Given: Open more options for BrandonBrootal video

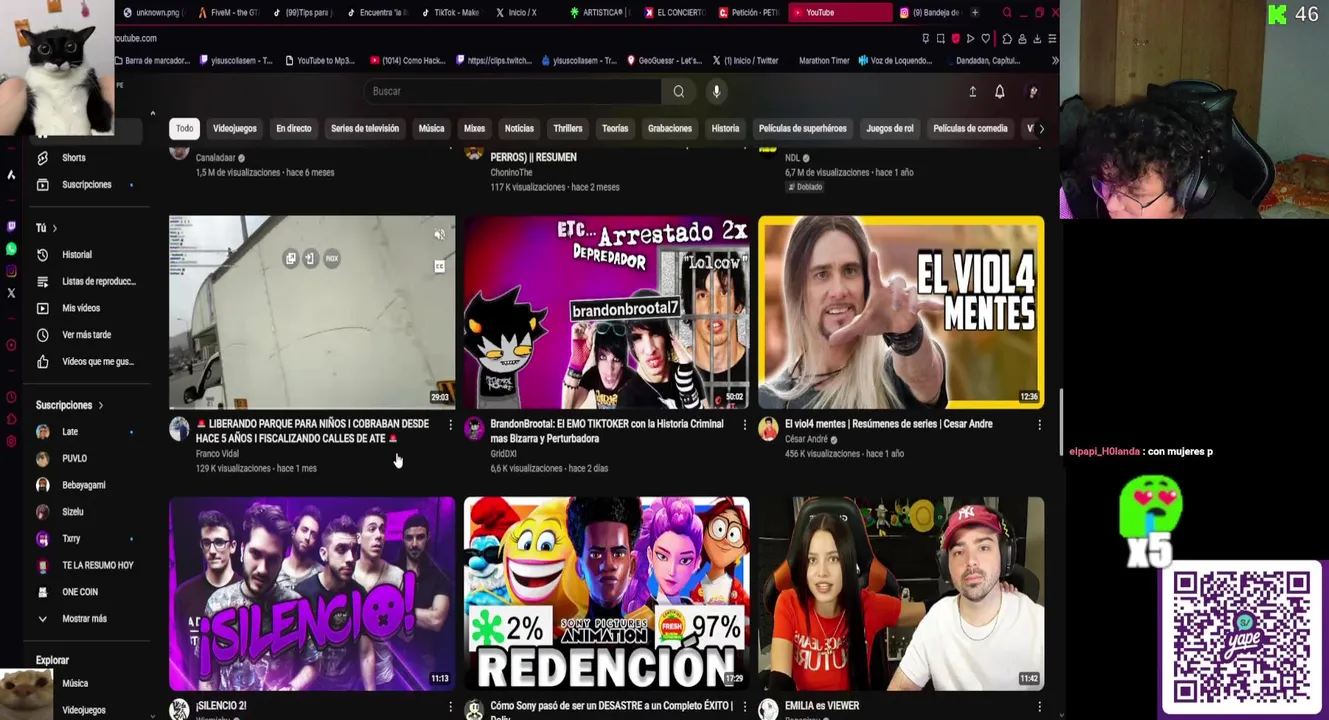Looking at the screenshot, I should (744, 425).
